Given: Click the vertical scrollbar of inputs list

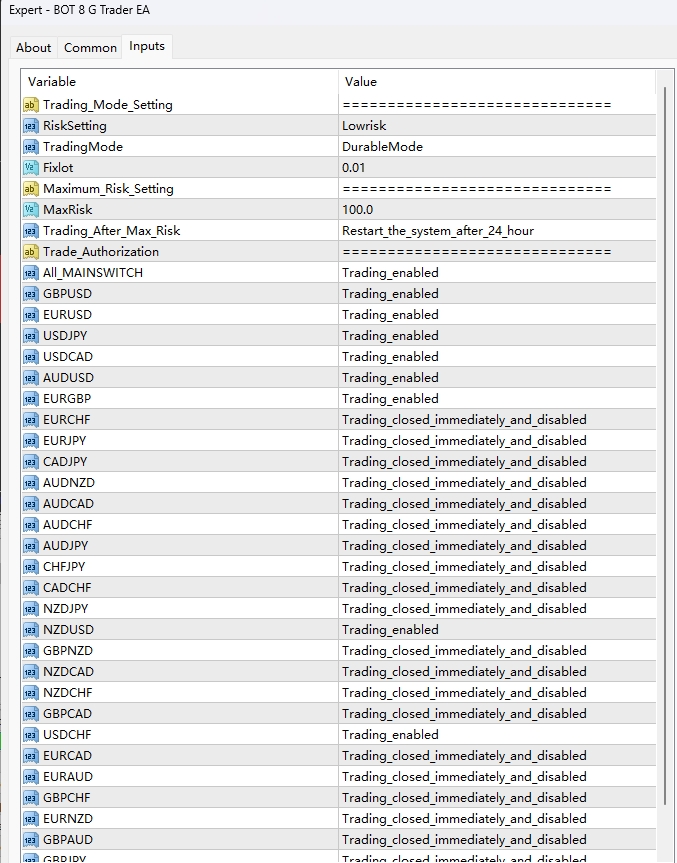Looking at the screenshot, I should (666, 400).
